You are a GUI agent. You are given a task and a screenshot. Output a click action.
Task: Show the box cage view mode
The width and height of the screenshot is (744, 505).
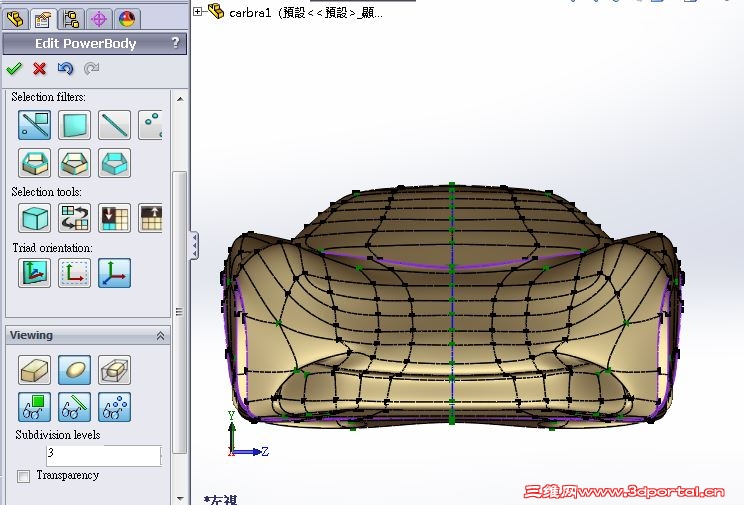35,370
